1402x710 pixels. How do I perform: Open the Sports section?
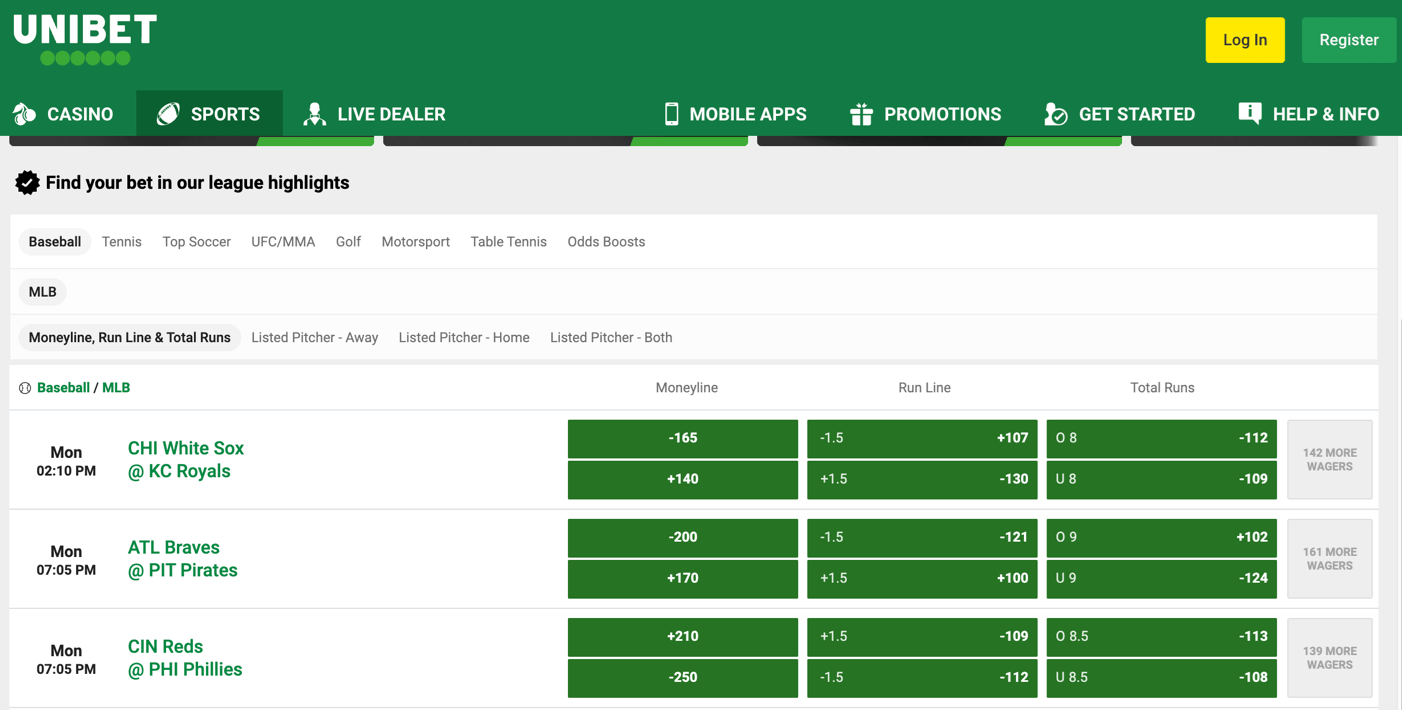(209, 114)
